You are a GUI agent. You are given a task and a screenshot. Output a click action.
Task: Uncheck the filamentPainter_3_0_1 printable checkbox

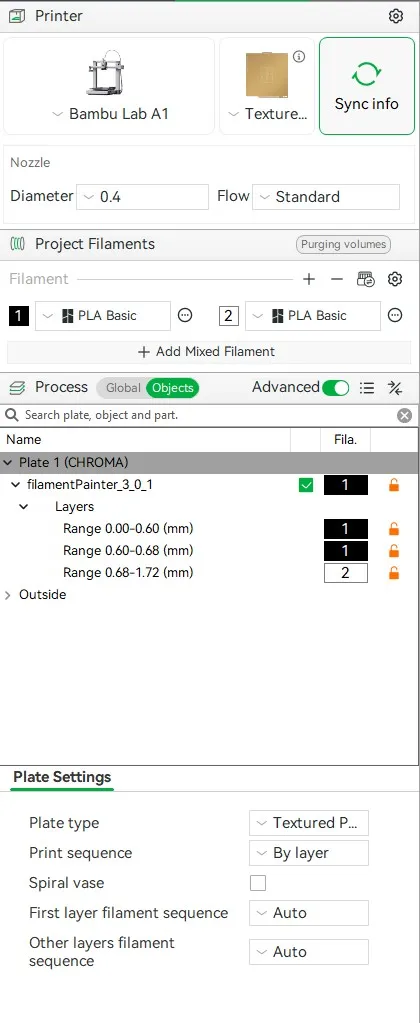click(305, 485)
